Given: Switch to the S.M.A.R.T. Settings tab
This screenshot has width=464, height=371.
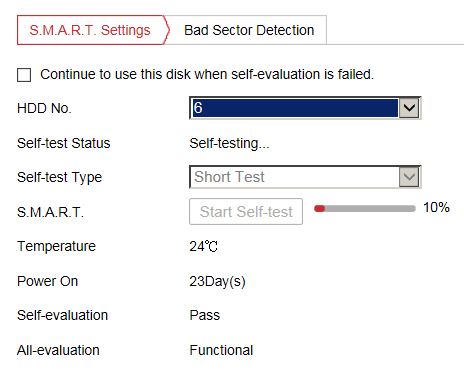Looking at the screenshot, I should (x=91, y=30).
